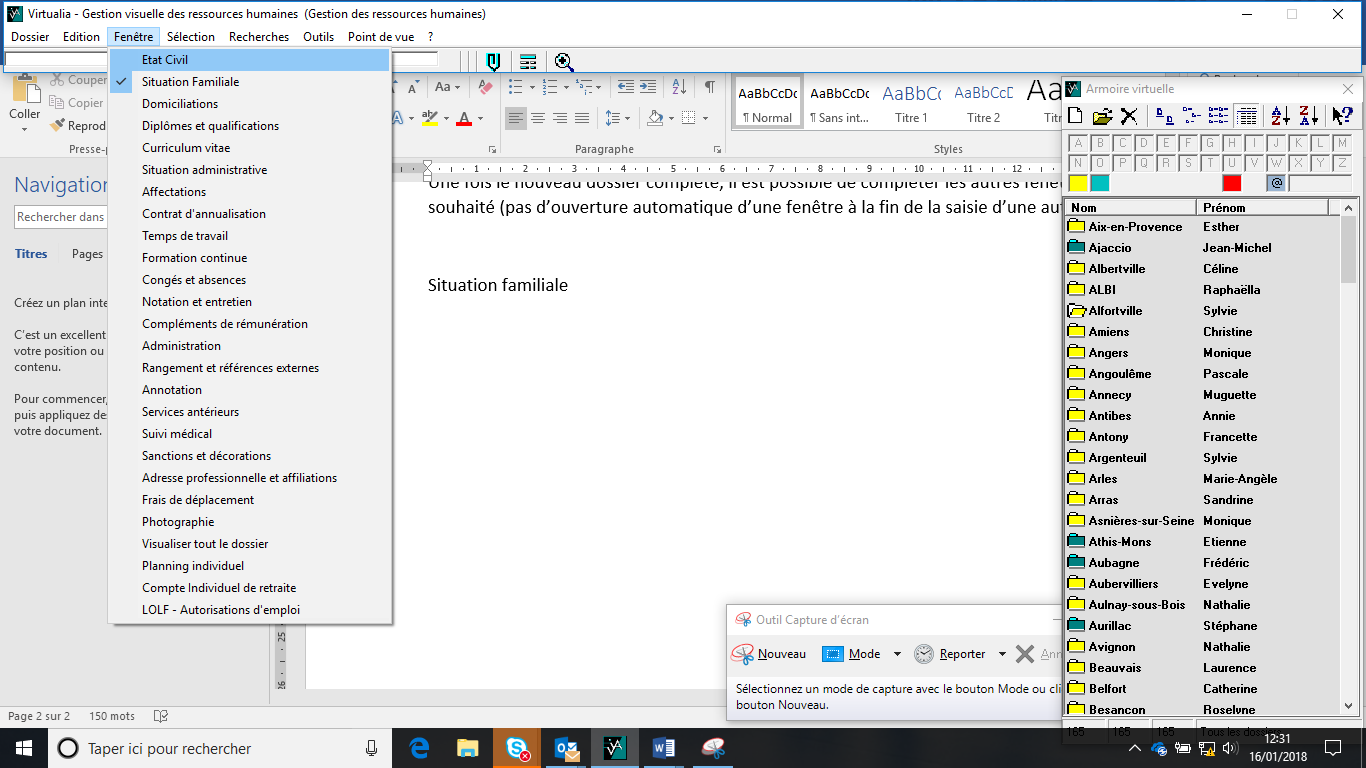Apply the Titre 1 style
This screenshot has height=768, width=1366.
tap(911, 101)
